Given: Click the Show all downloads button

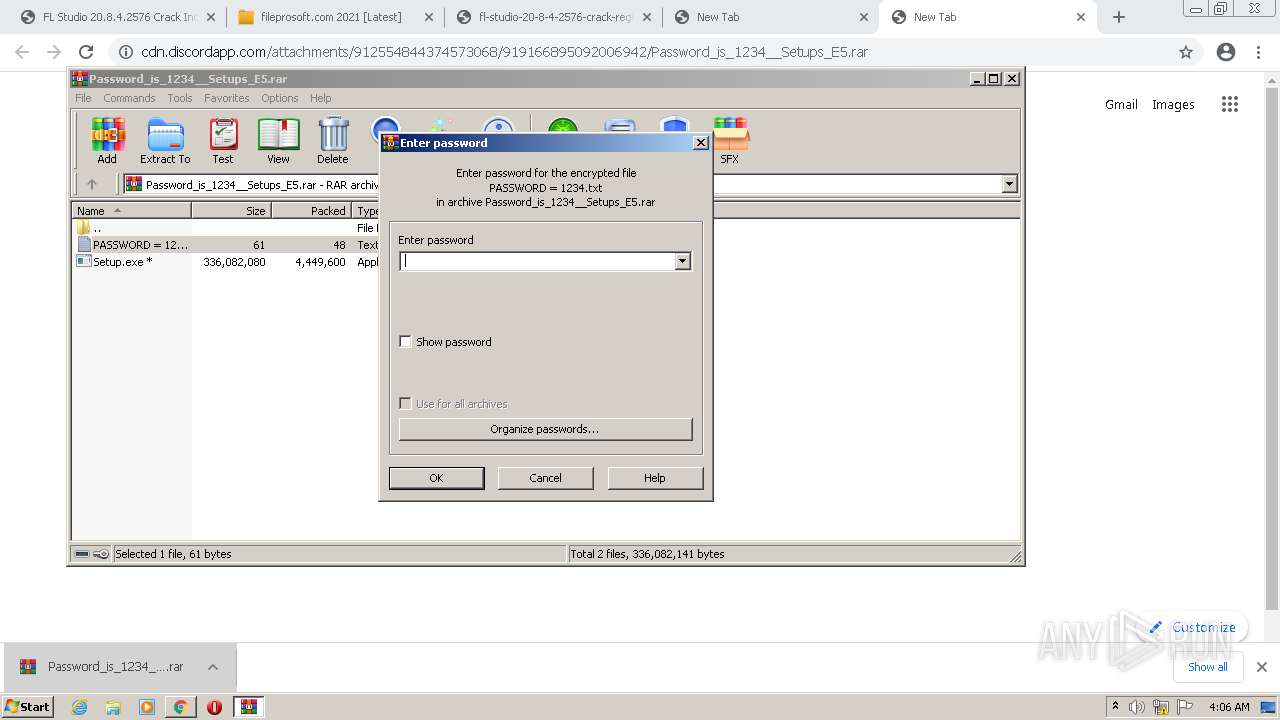Looking at the screenshot, I should coord(1208,667).
